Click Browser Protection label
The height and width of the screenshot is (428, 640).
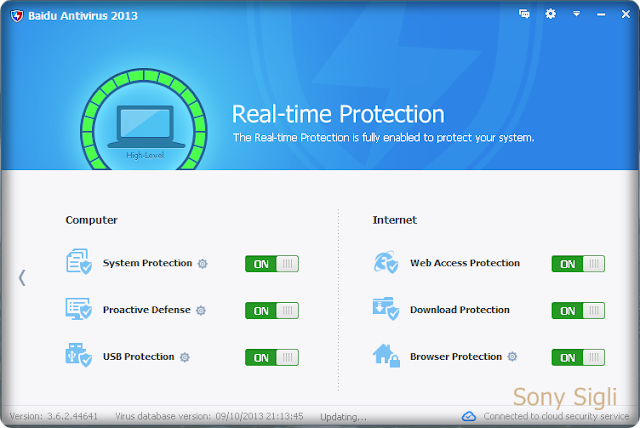[x=456, y=357]
